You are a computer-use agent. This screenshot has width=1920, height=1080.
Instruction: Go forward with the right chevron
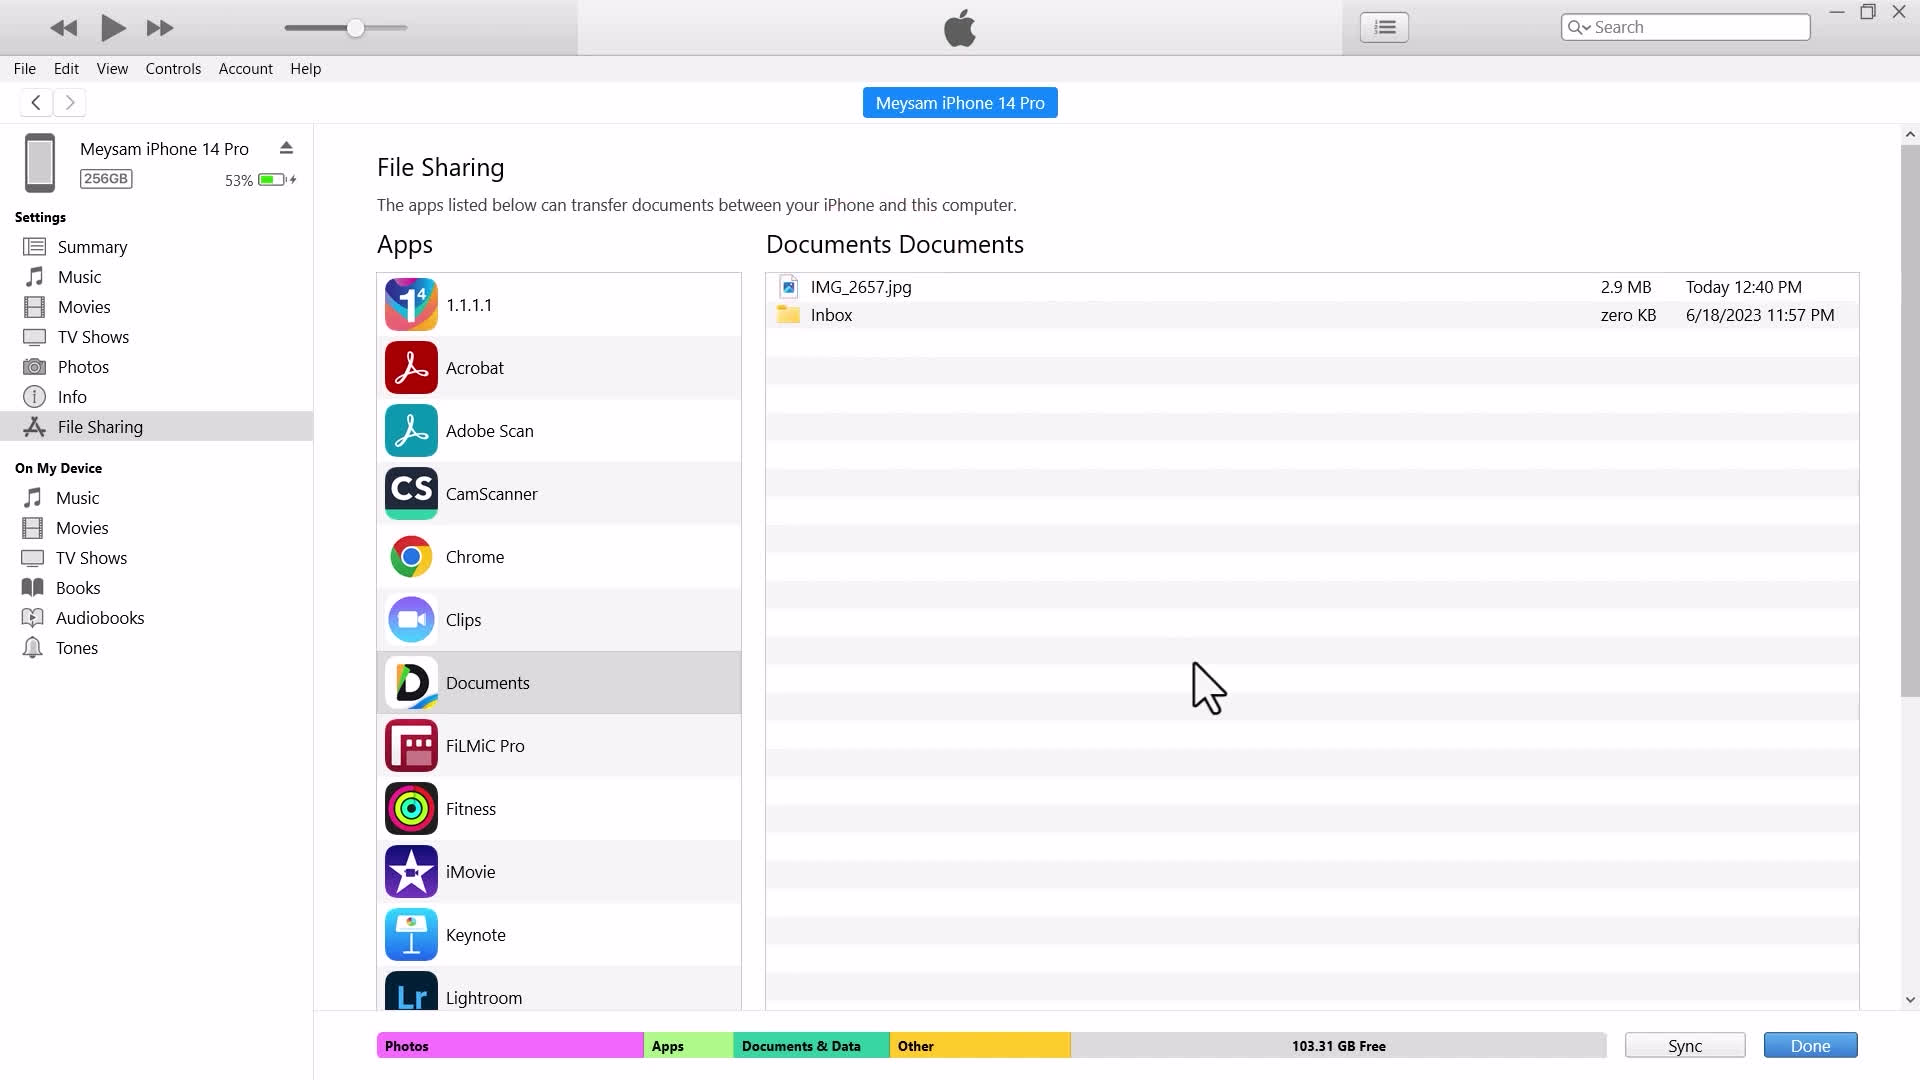tap(70, 102)
